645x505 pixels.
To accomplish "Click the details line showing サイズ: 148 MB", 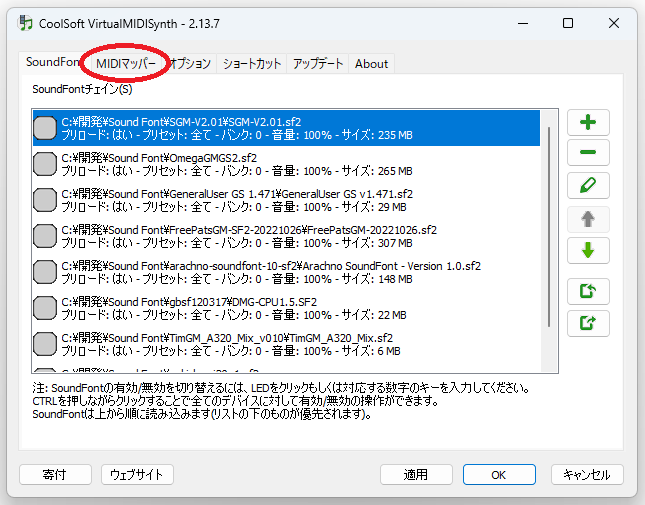I will 237,279.
